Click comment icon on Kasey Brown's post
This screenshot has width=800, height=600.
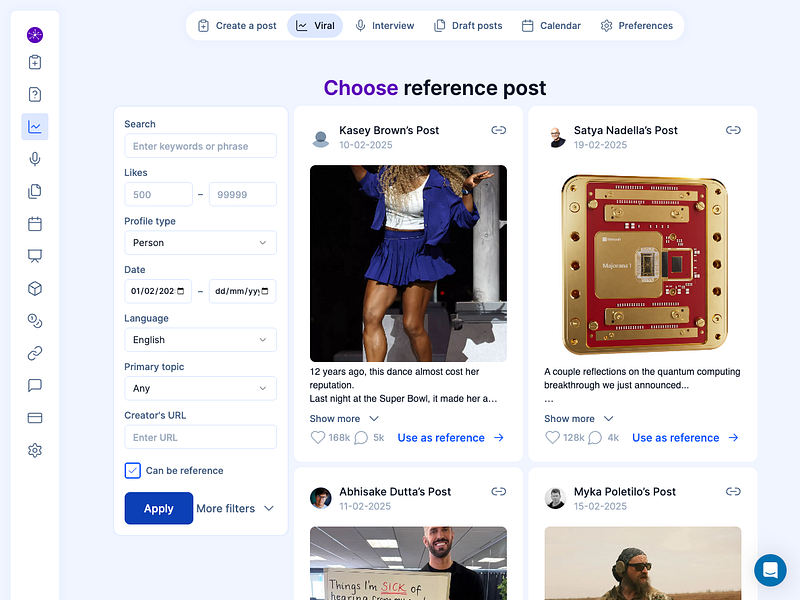coord(361,438)
